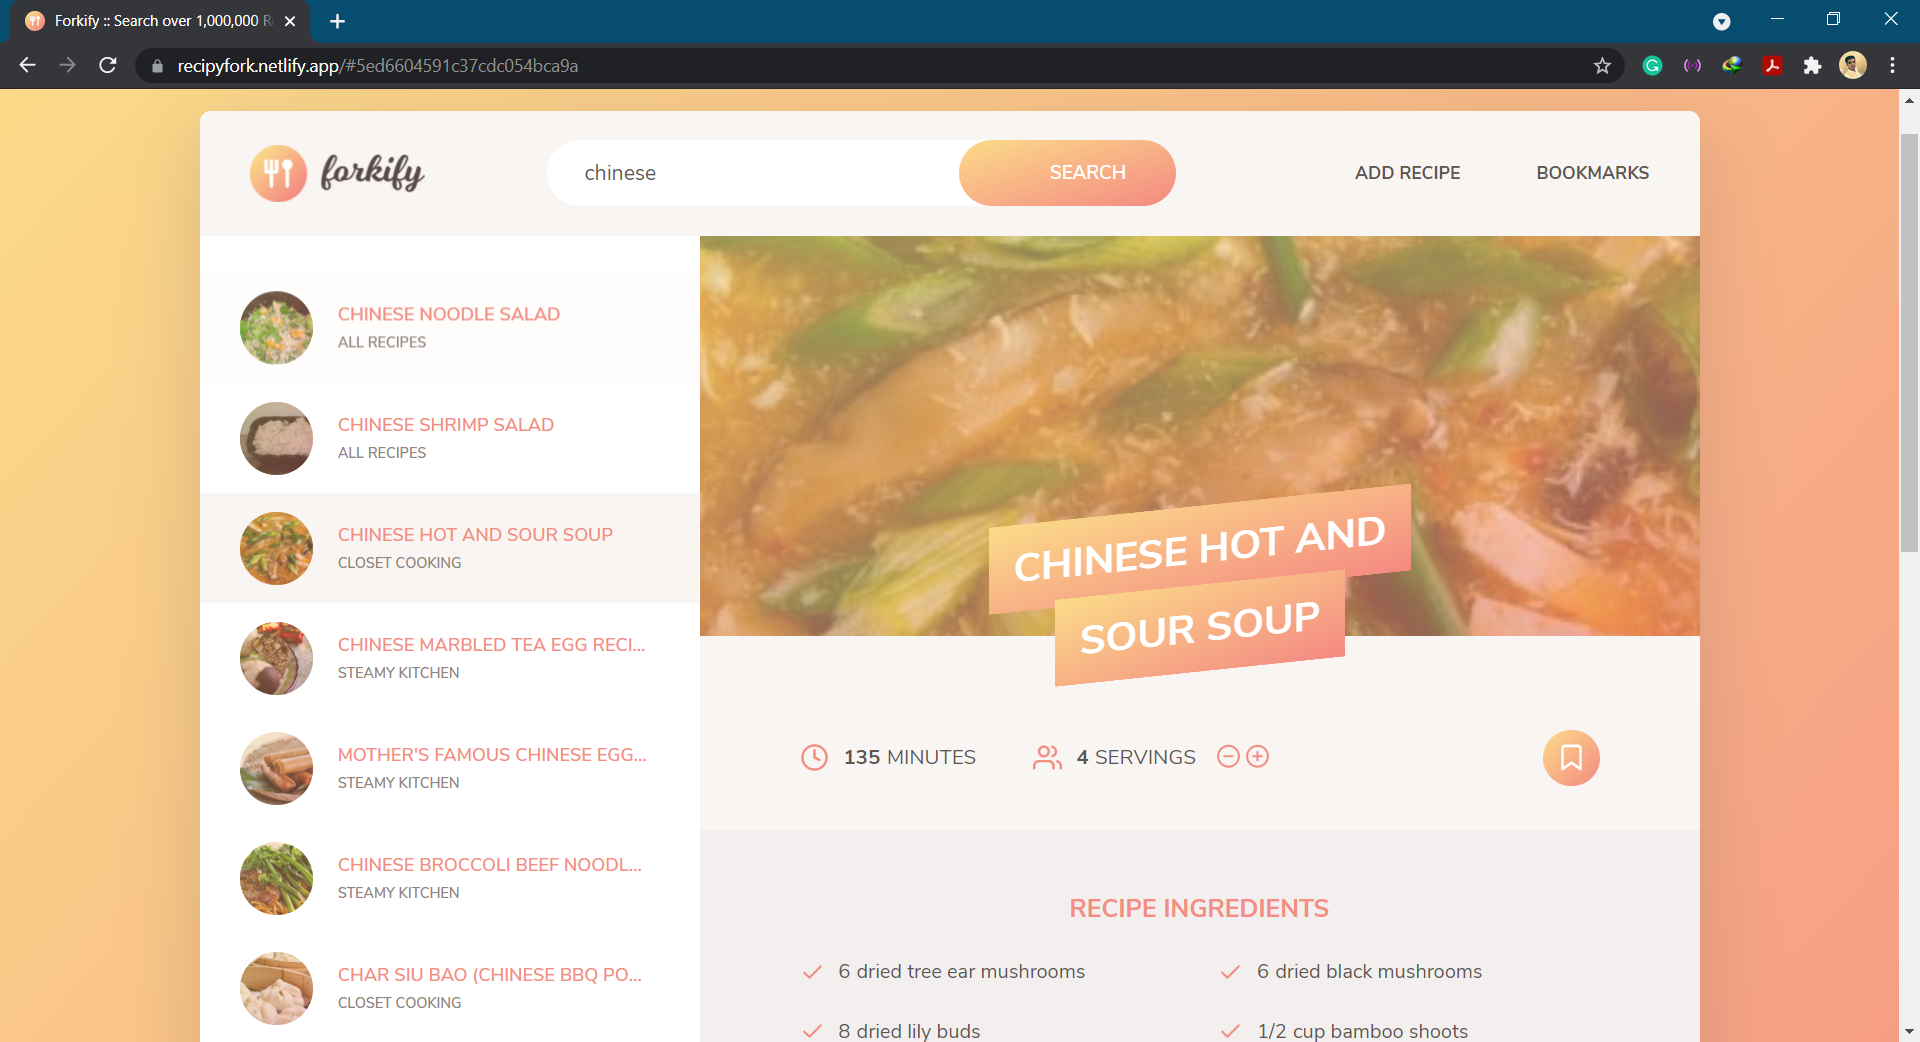The image size is (1920, 1042).
Task: Click the page's vertical scrollbar thumb
Action: tap(1909, 340)
